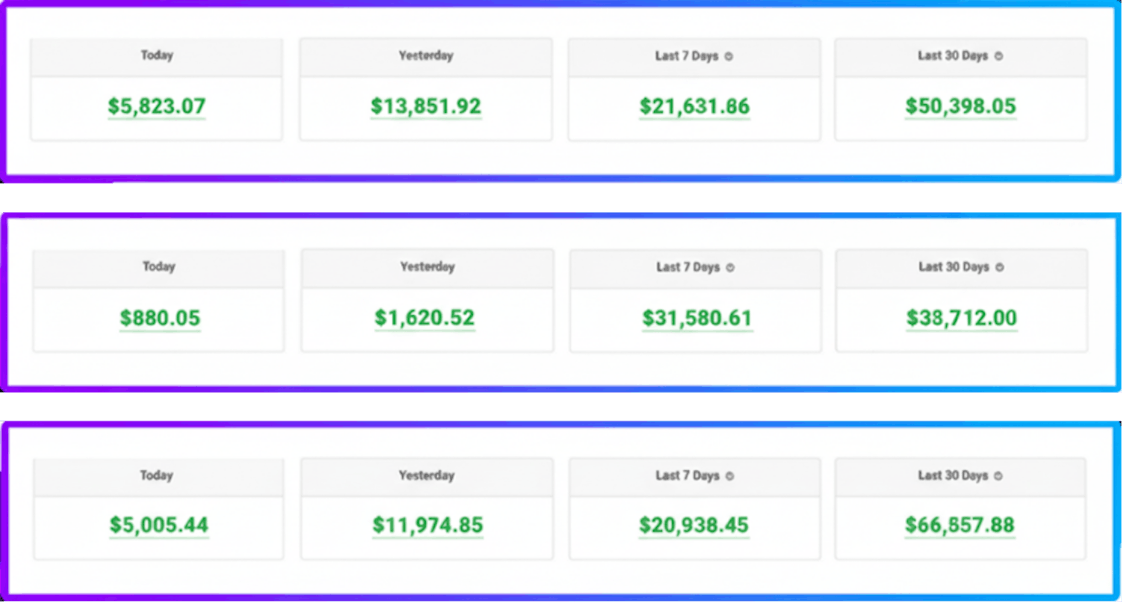This screenshot has width=1123, height=603.
Task: Click info icon beside Last 30 Days above $38,712.00
Action: [x=1000, y=268]
